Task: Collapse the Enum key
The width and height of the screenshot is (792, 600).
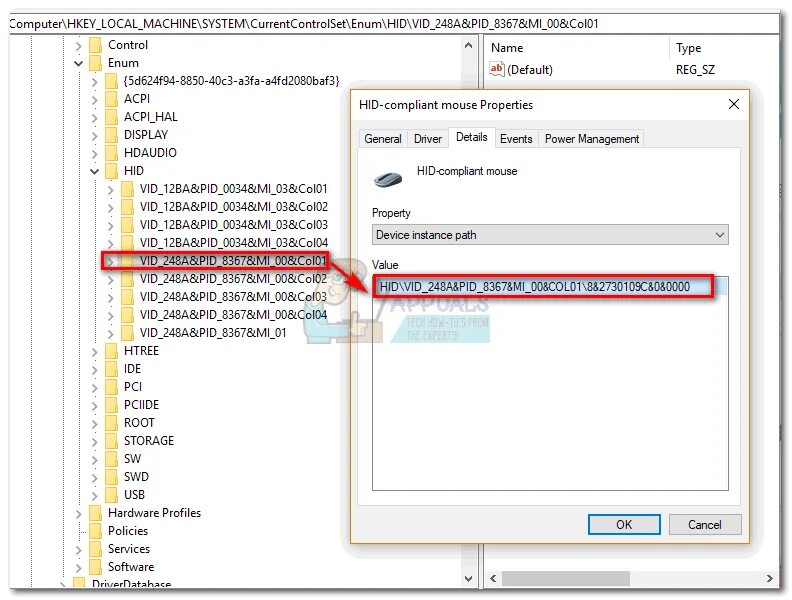Action: 79,64
